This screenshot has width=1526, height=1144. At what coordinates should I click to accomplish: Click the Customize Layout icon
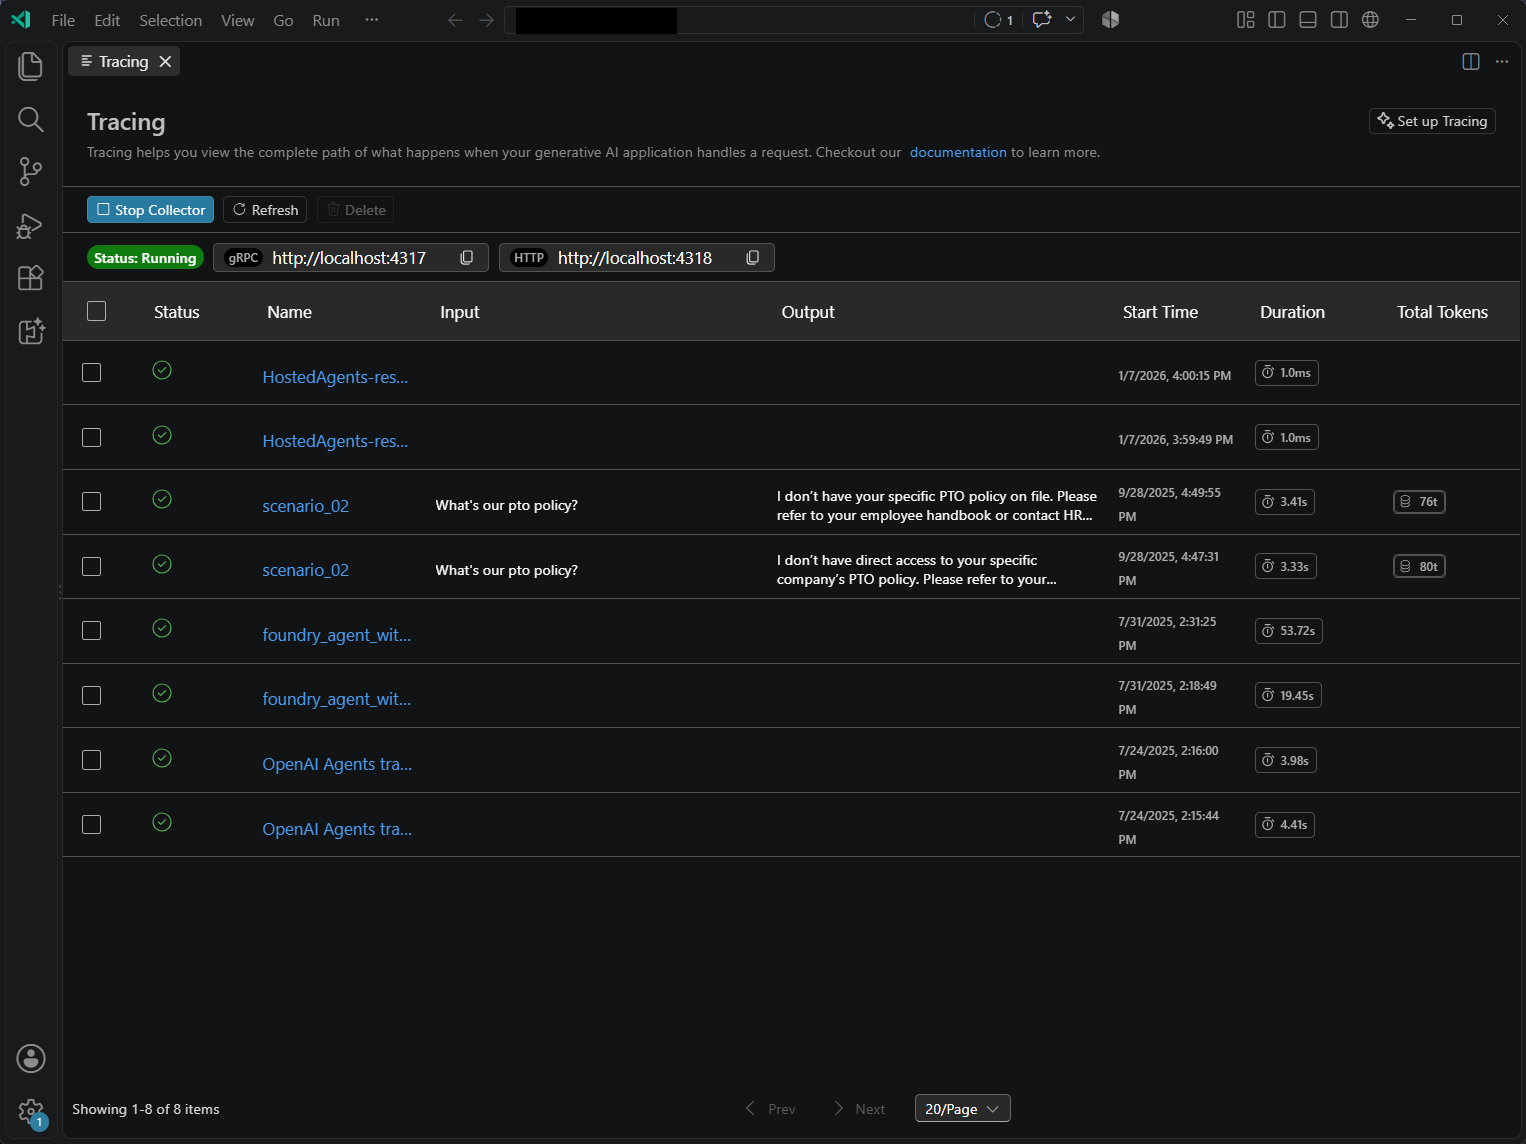(1246, 20)
